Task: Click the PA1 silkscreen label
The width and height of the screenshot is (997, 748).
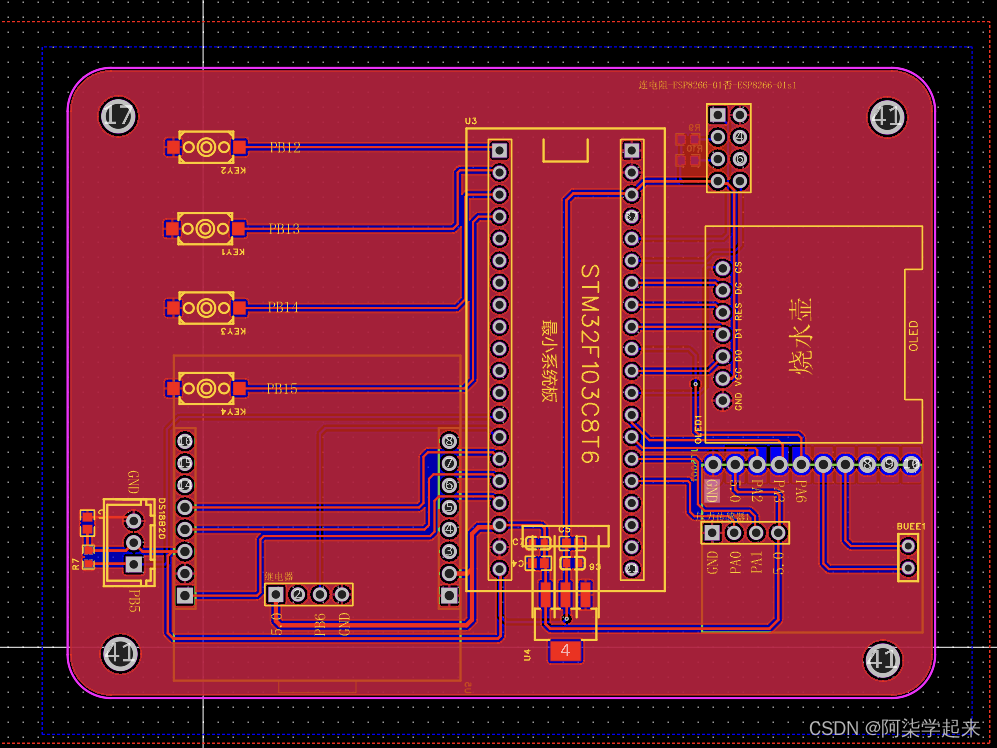Action: point(756,562)
